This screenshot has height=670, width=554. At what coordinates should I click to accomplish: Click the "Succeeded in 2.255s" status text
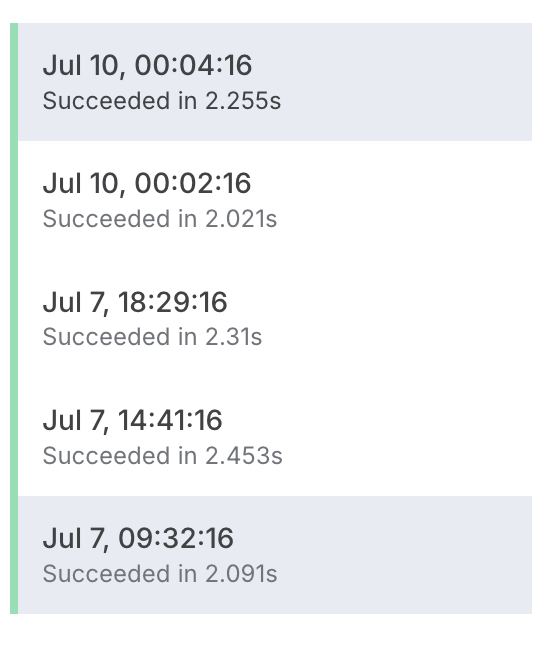point(161,101)
